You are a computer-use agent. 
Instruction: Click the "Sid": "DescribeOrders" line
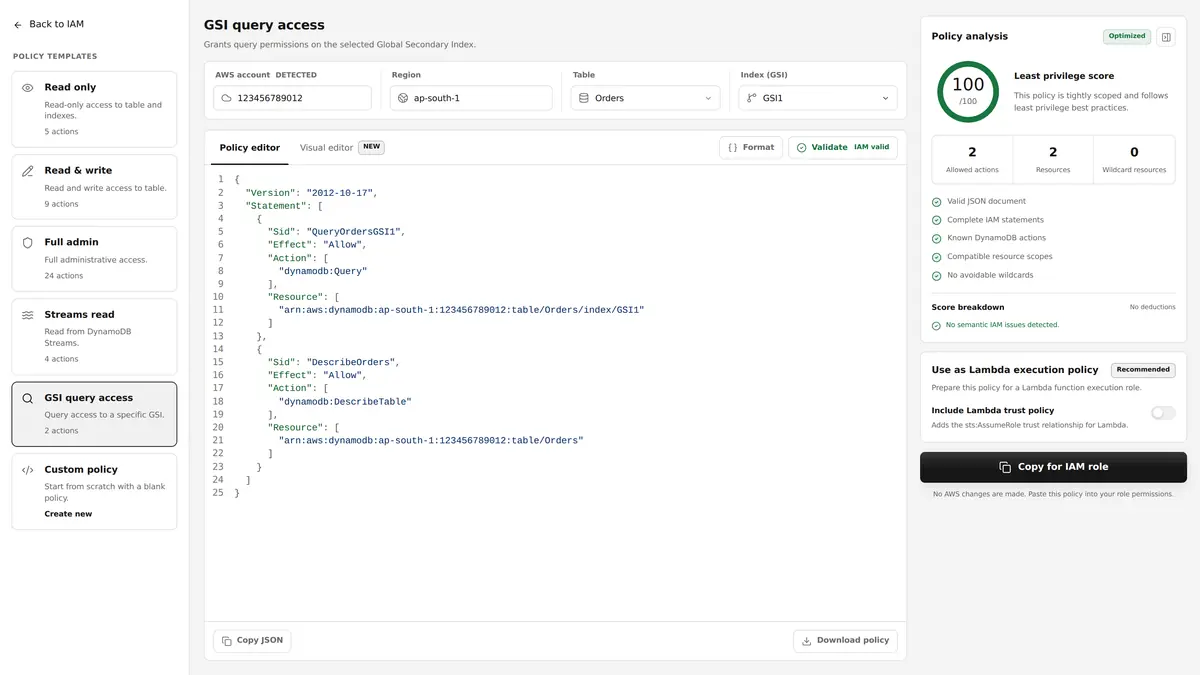pos(333,362)
